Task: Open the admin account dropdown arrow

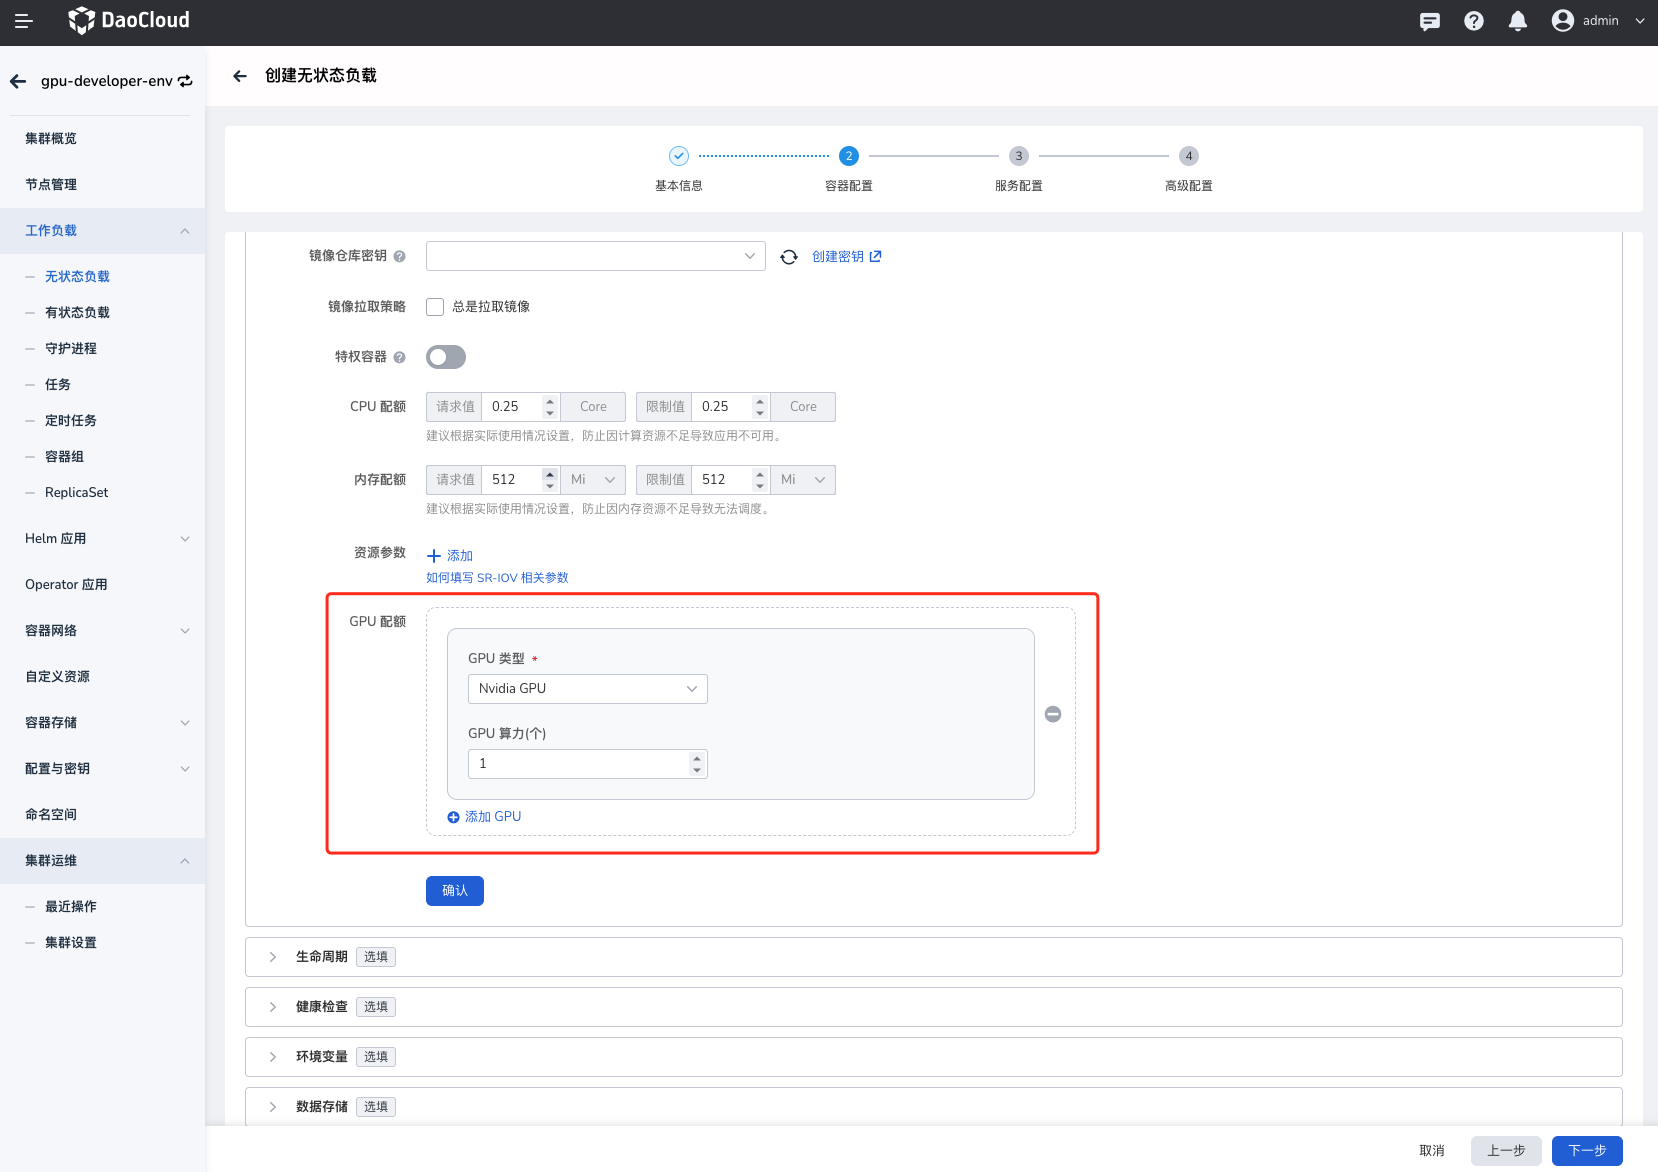Action: 1640,21
